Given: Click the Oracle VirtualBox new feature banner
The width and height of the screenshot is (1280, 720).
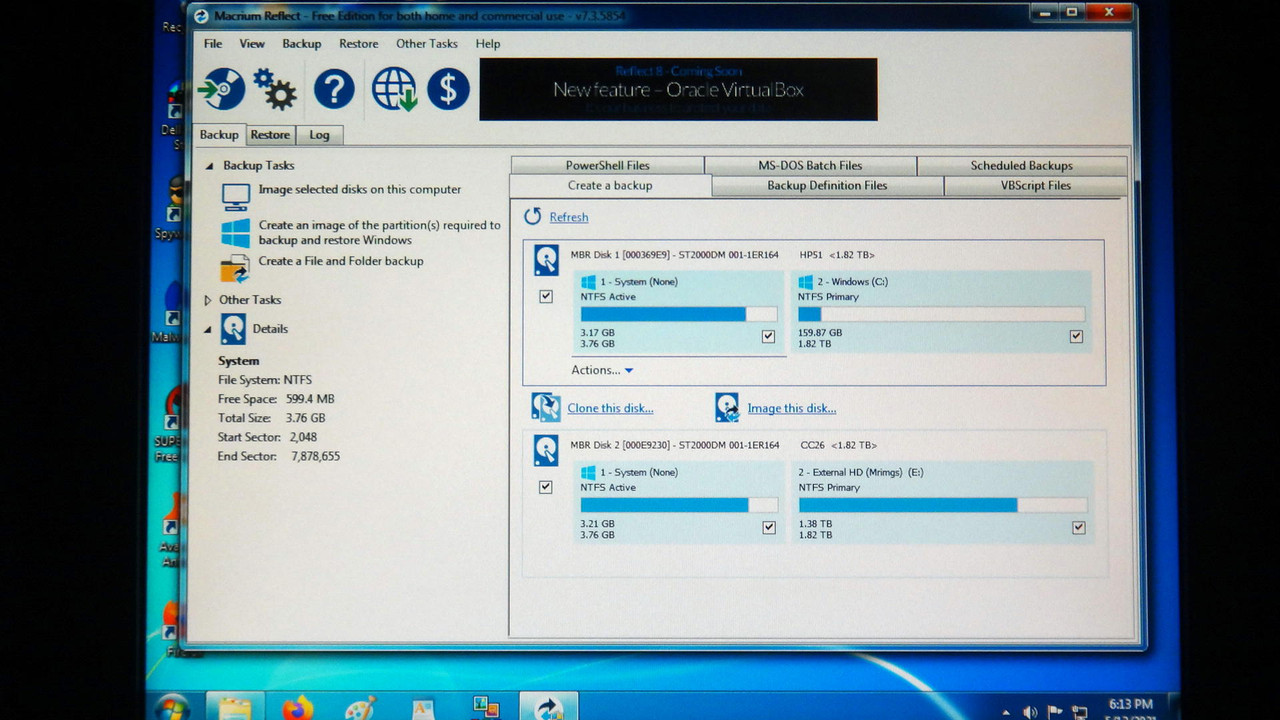Looking at the screenshot, I should point(678,89).
